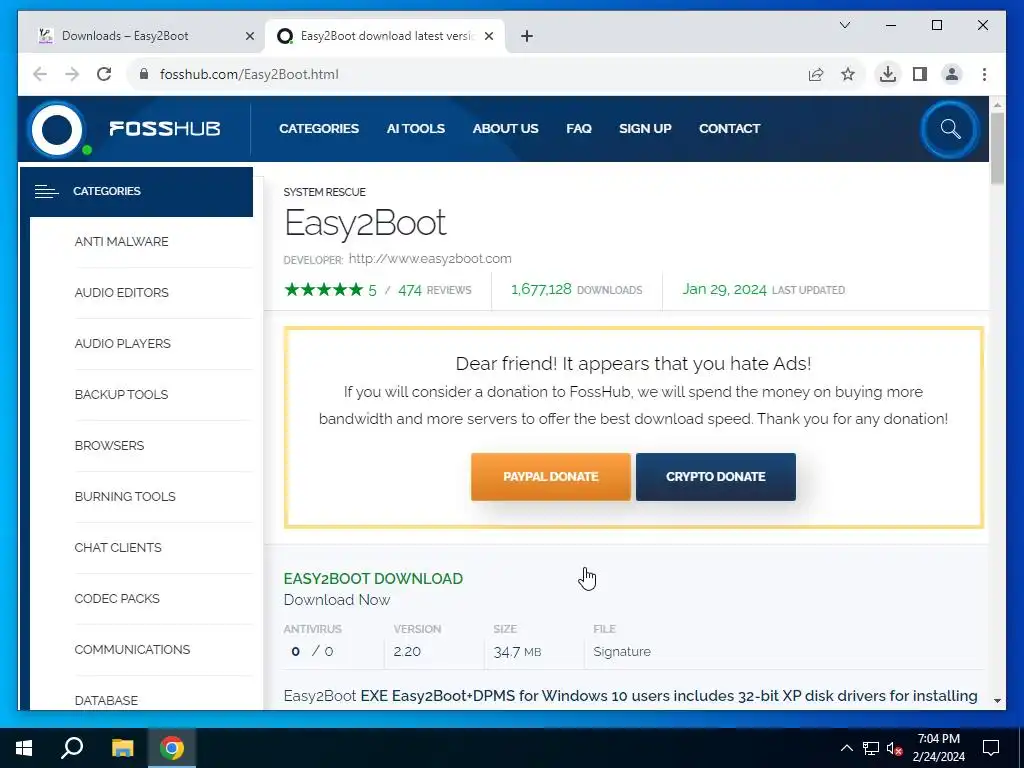Open the Chrome profile avatar
The image size is (1024, 768).
pyautogui.click(x=952, y=74)
